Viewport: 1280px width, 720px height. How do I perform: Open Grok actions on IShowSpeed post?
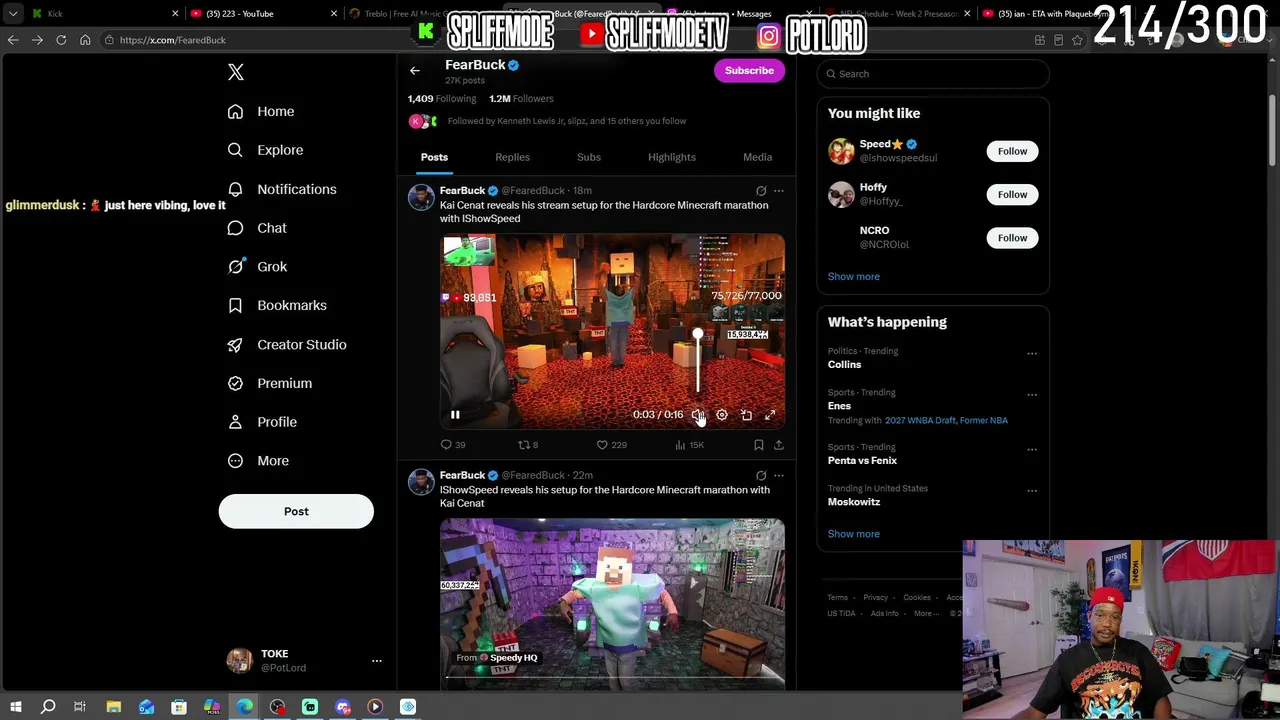pos(761,476)
